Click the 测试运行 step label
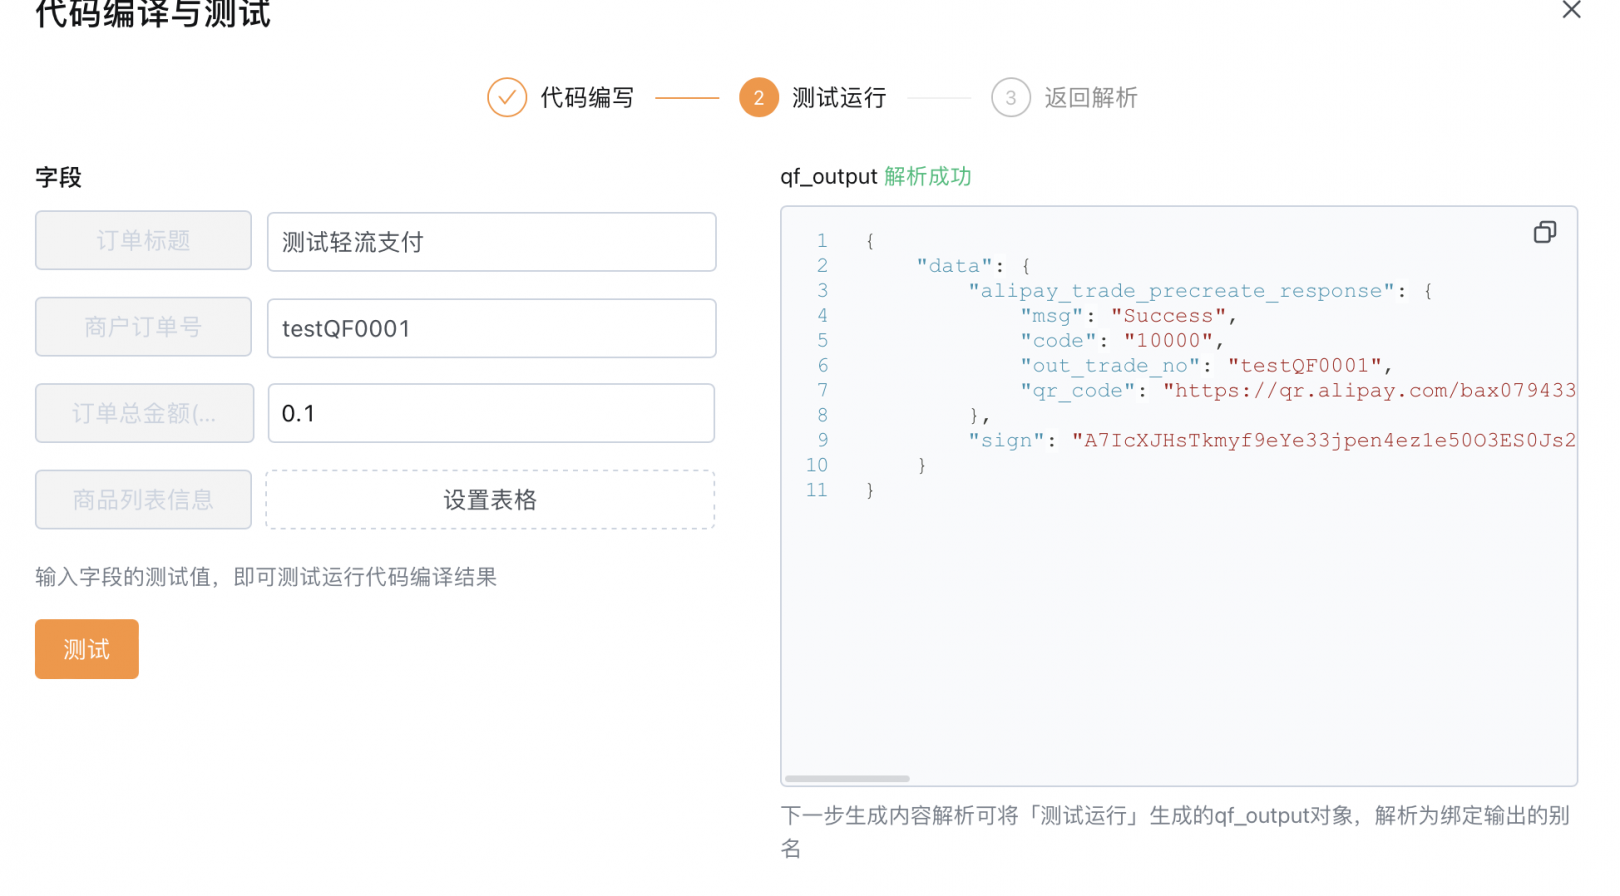 pos(839,98)
